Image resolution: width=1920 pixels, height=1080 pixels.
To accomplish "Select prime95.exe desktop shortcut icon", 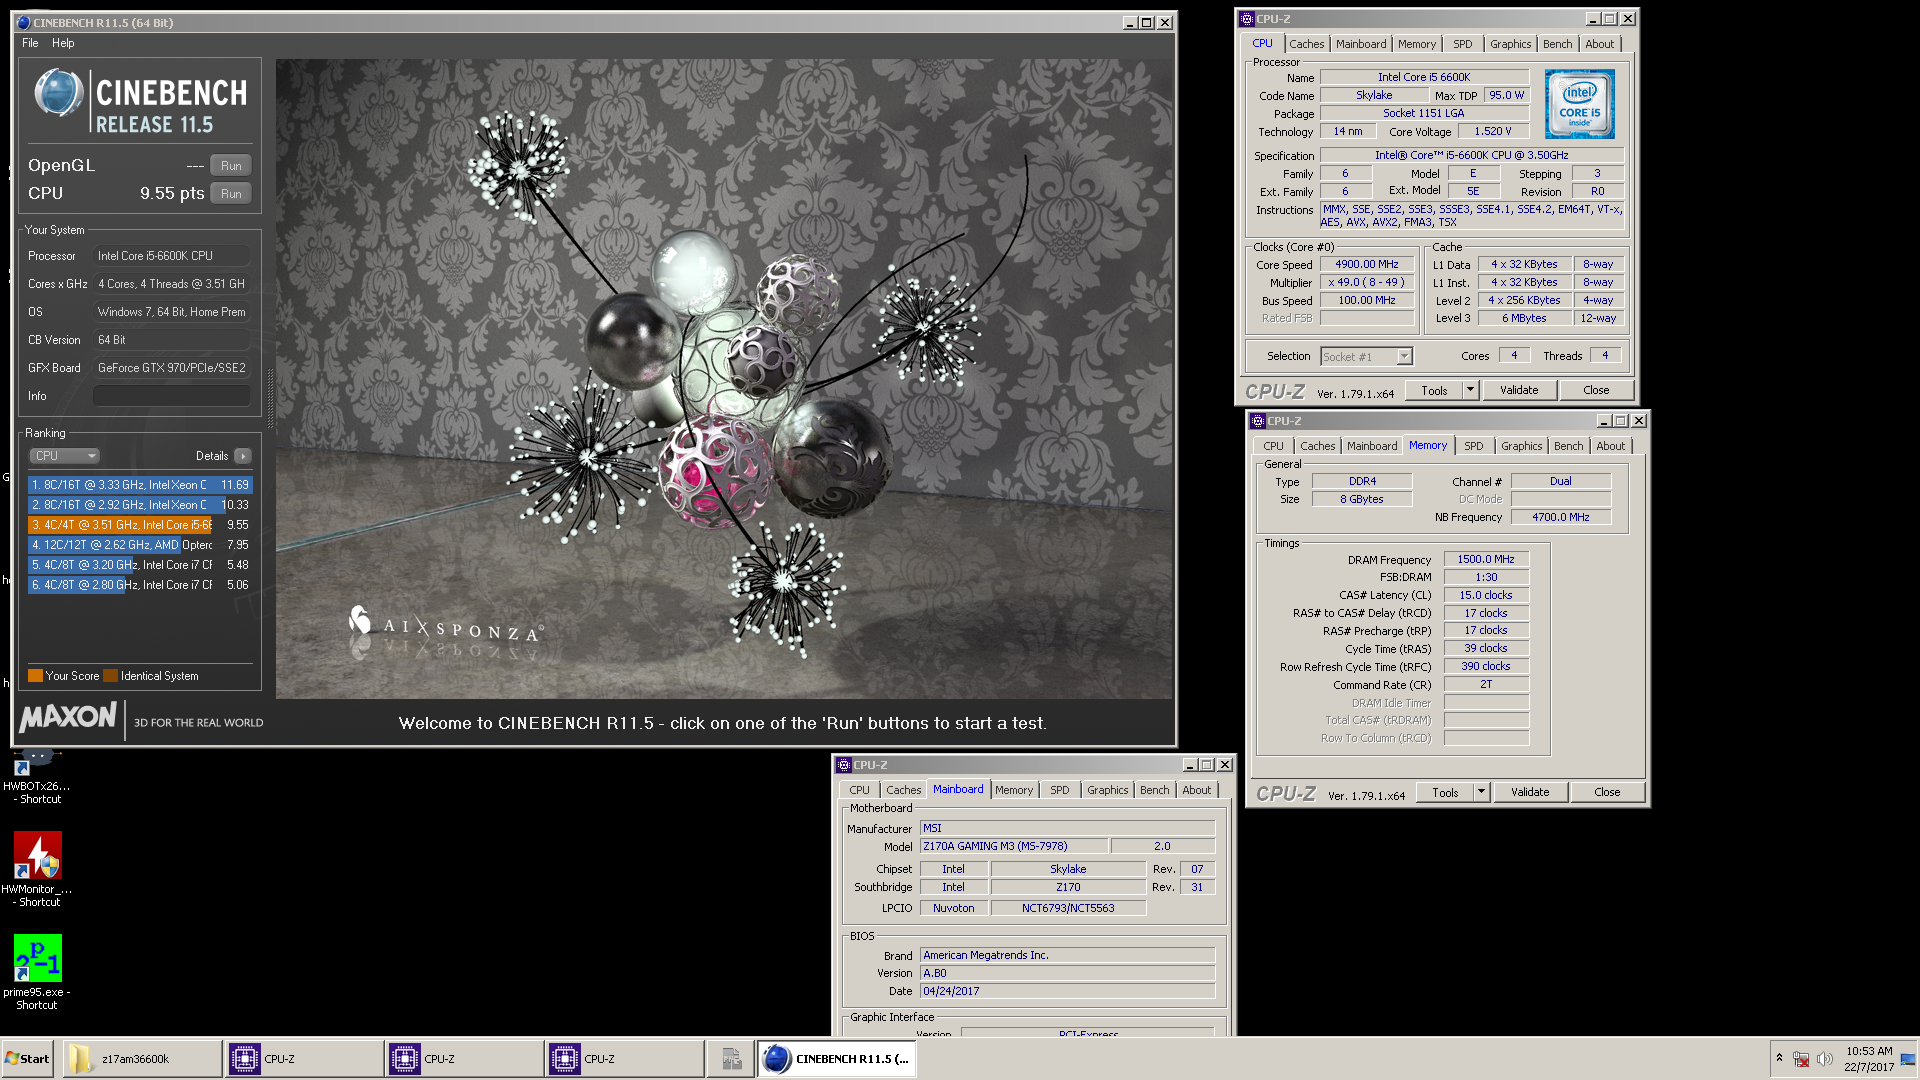I will tap(38, 972).
